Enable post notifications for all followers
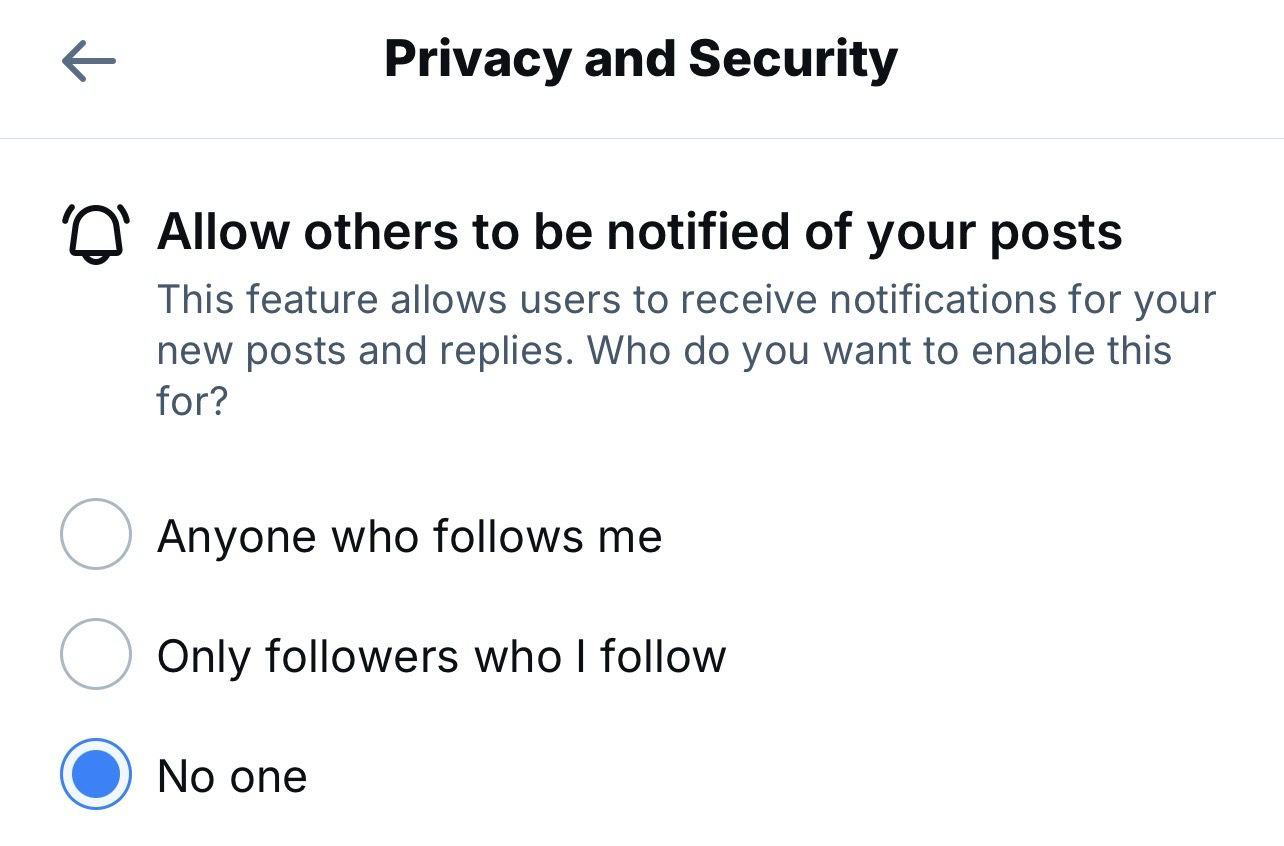 (96, 534)
